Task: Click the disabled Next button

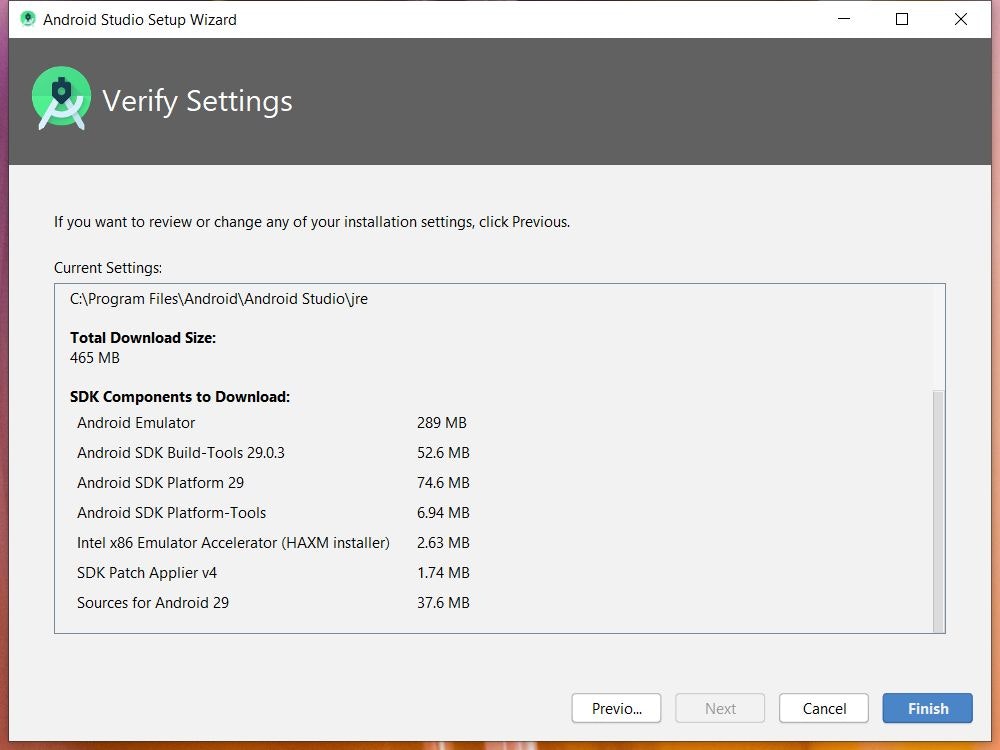Action: 720,708
